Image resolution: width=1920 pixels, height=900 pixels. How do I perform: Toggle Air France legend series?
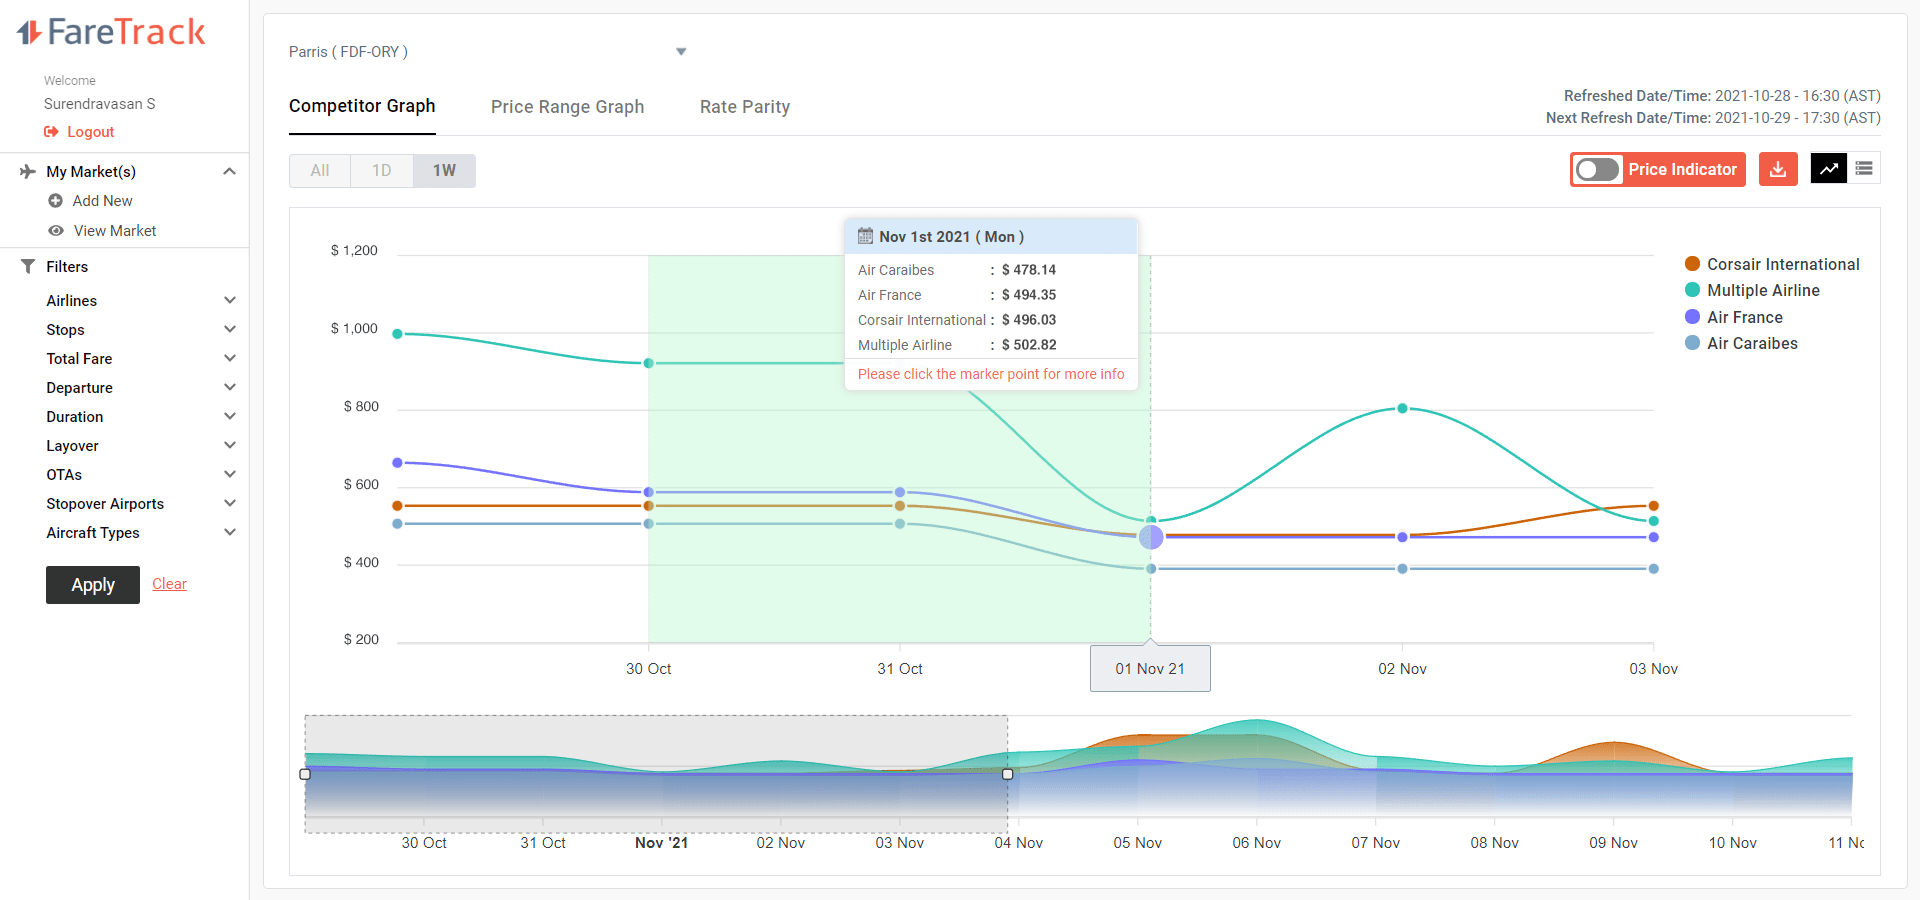point(1734,317)
